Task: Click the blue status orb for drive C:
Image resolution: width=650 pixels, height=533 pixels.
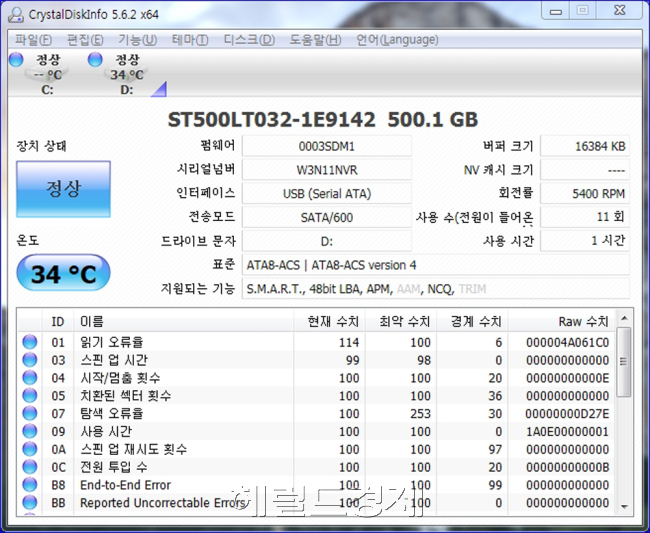Action: (16, 59)
